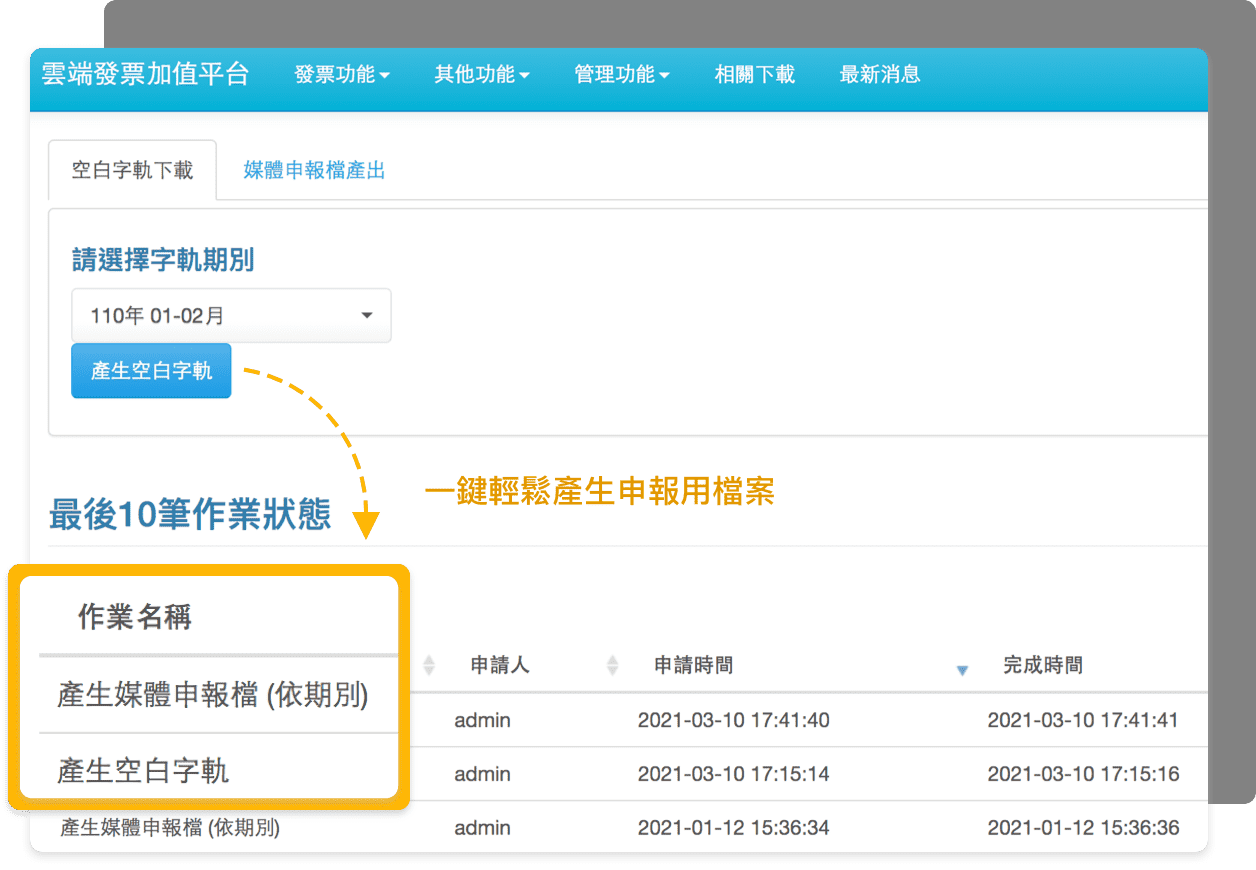Open 最新消息 in navbar
Image resolution: width=1256 pixels, height=870 pixels.
pyautogui.click(x=880, y=74)
